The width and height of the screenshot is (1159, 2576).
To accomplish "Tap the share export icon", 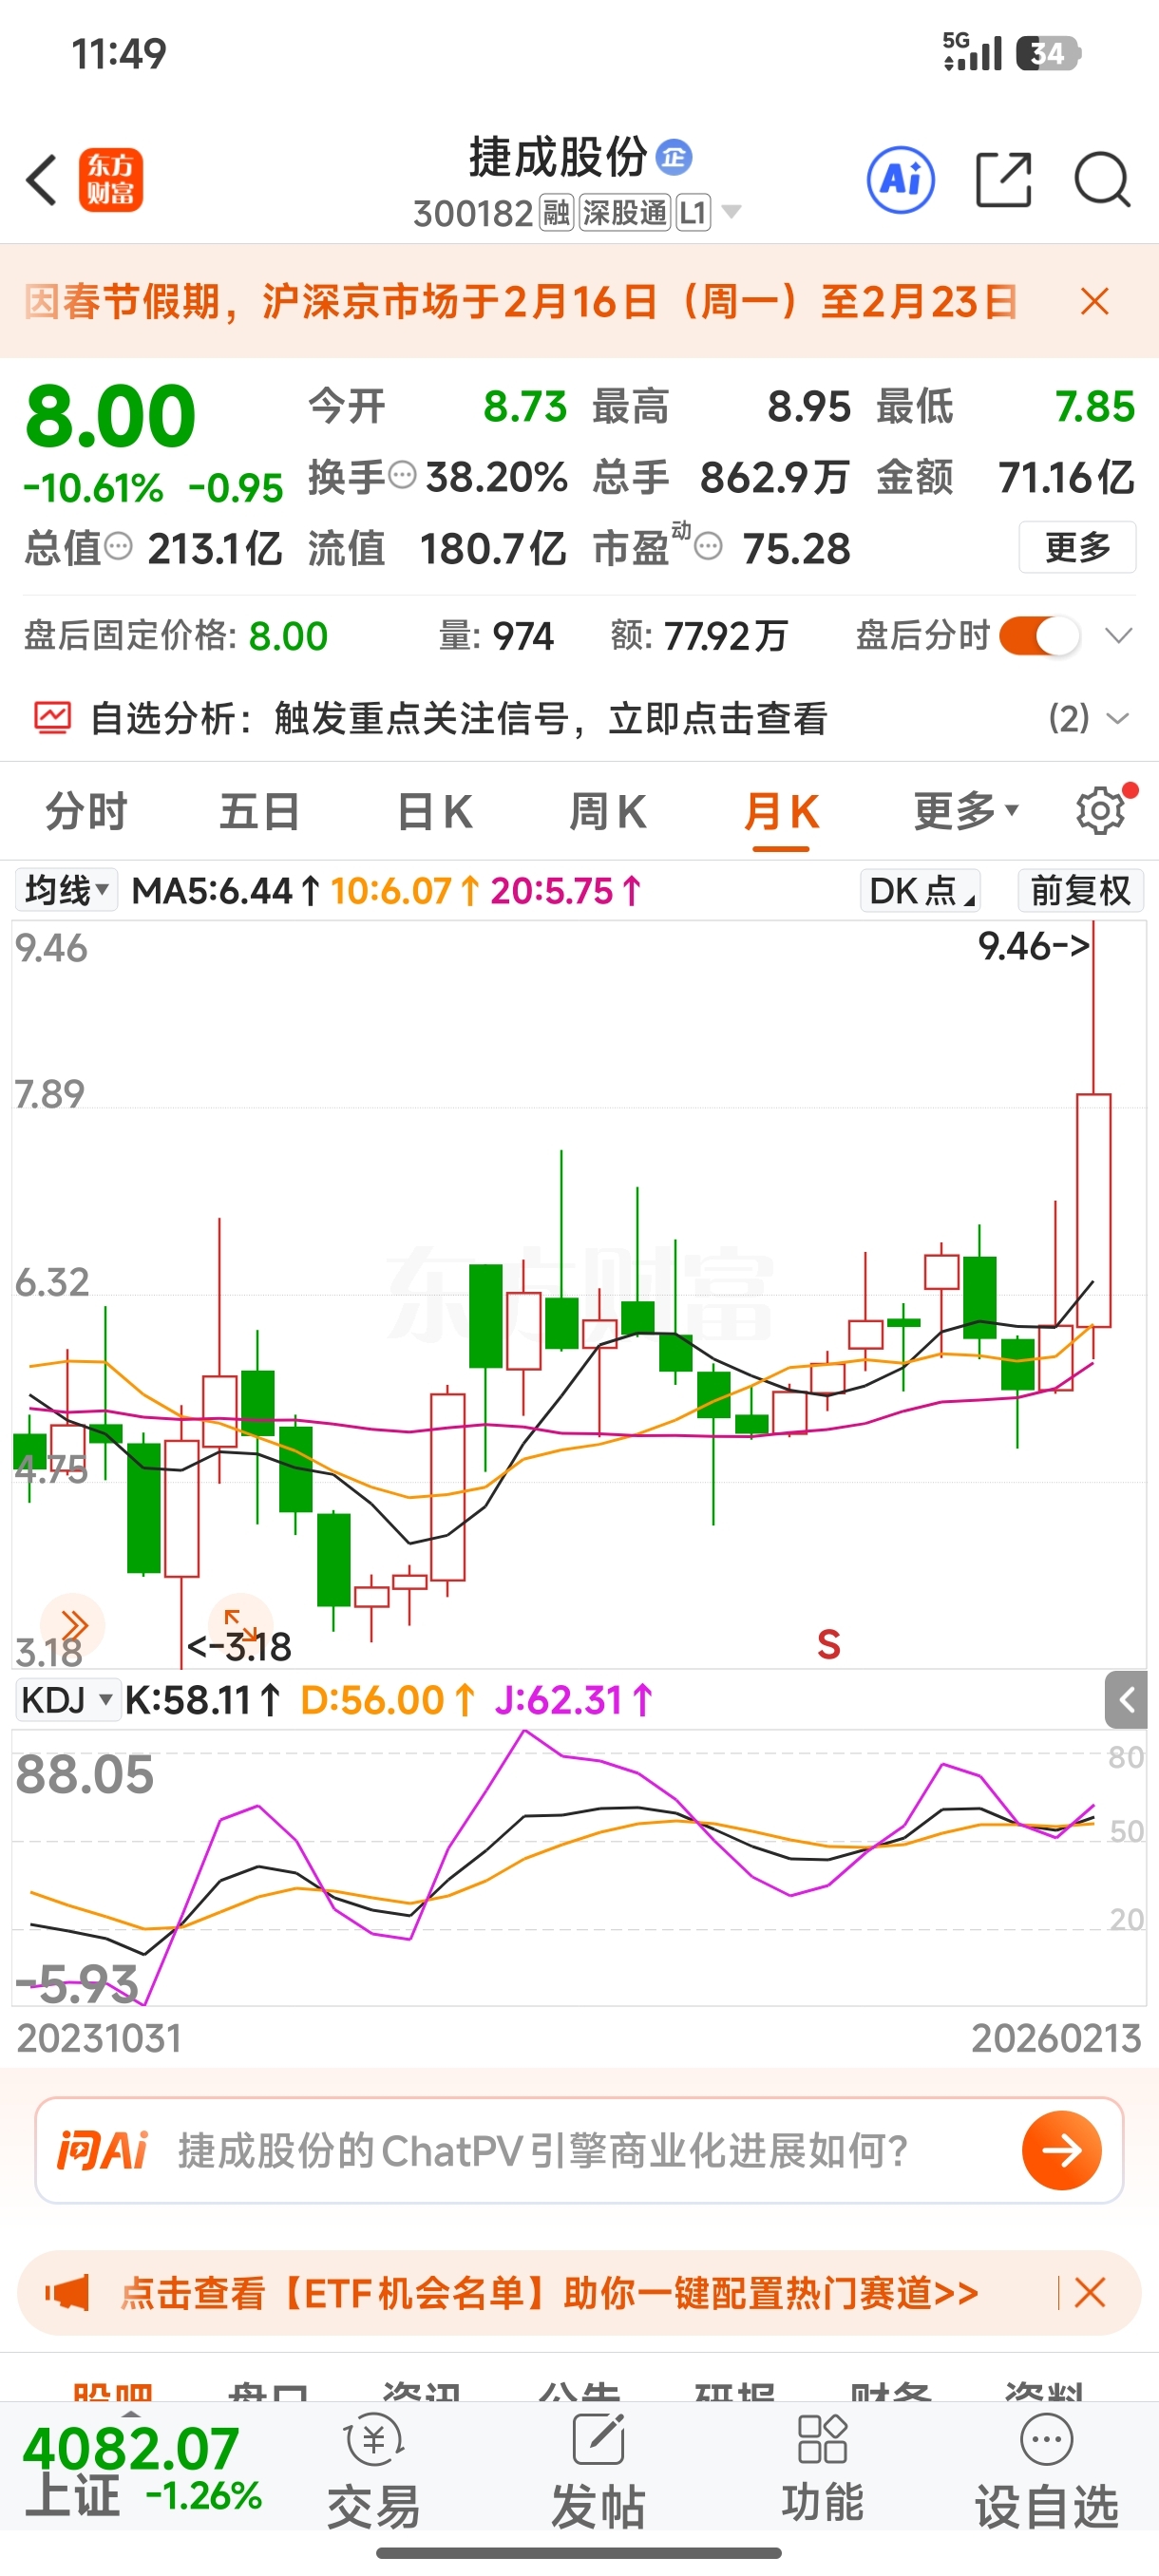I will [x=1003, y=180].
